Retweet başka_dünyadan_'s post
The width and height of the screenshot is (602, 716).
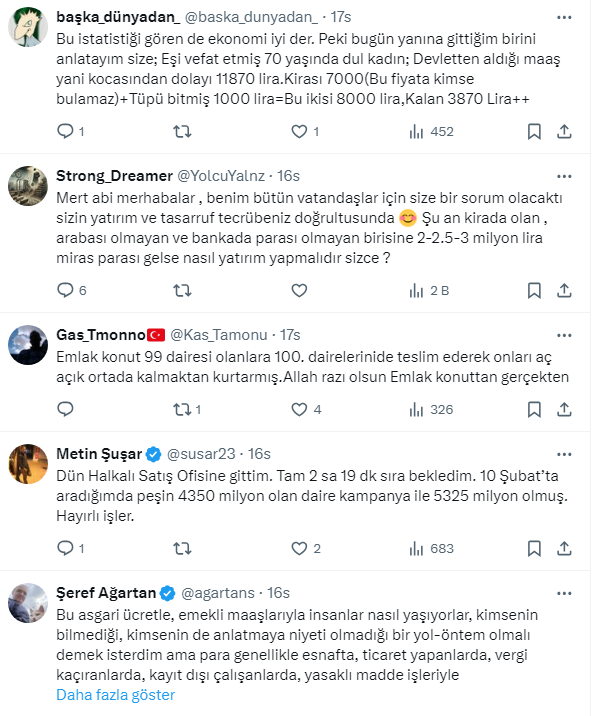pos(183,131)
